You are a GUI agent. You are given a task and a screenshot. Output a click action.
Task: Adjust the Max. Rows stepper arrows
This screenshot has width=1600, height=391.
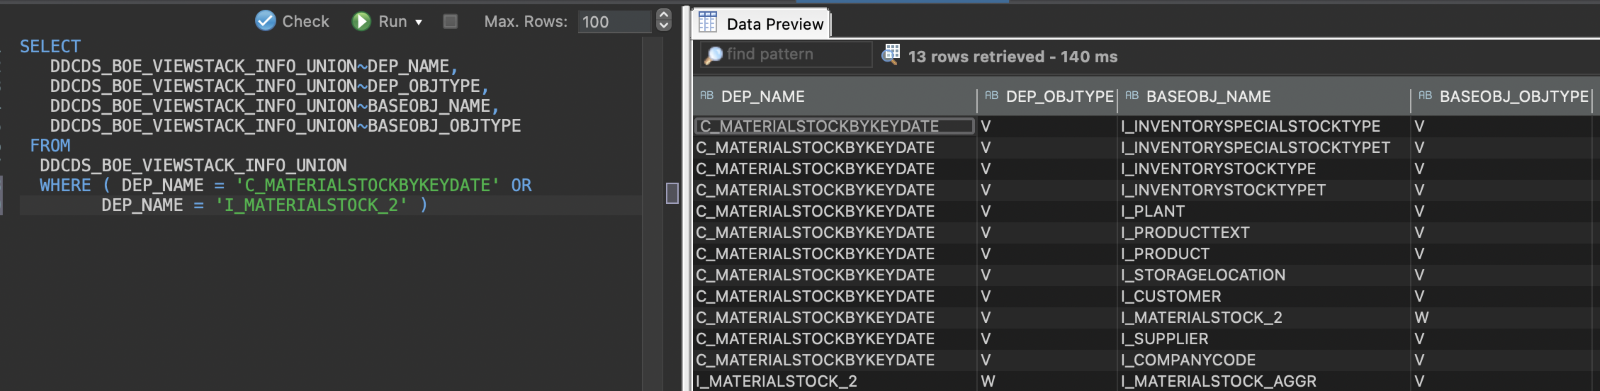663,21
